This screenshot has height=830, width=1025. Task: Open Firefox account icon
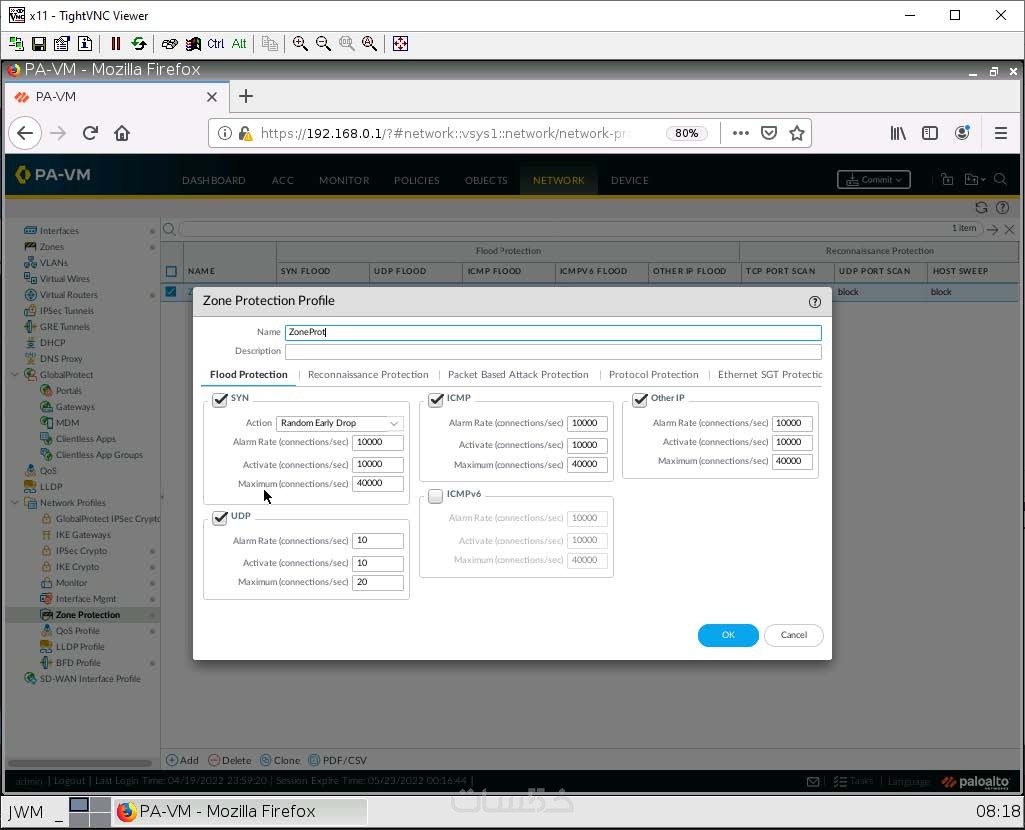coord(962,133)
